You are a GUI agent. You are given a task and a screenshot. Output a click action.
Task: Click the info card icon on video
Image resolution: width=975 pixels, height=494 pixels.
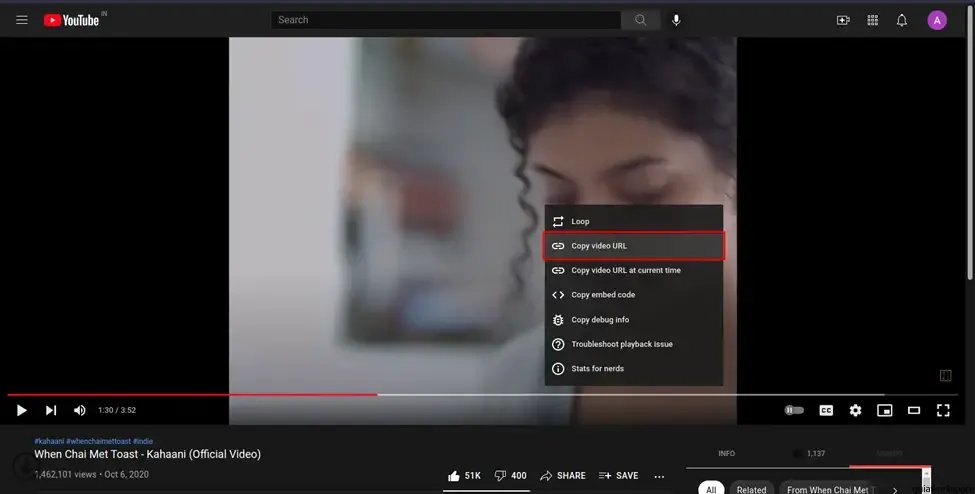click(x=945, y=375)
